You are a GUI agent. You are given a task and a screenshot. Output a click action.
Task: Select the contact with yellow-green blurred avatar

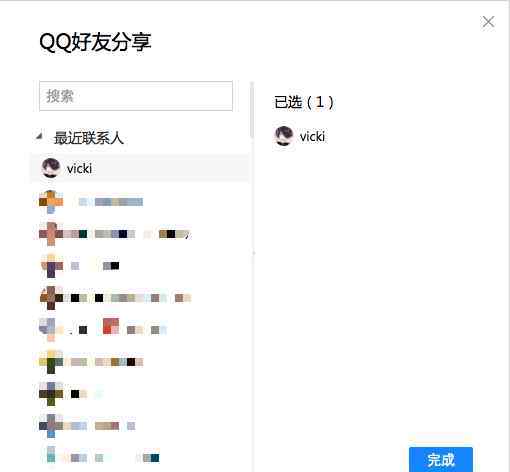pos(140,362)
